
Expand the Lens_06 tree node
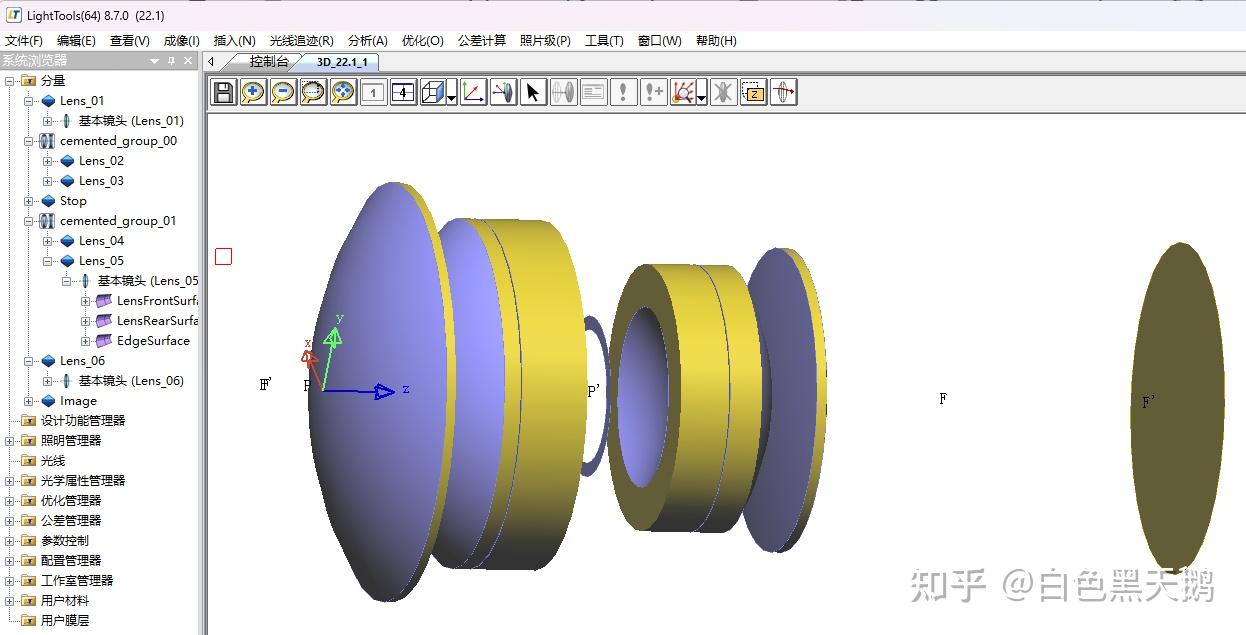(x=29, y=360)
